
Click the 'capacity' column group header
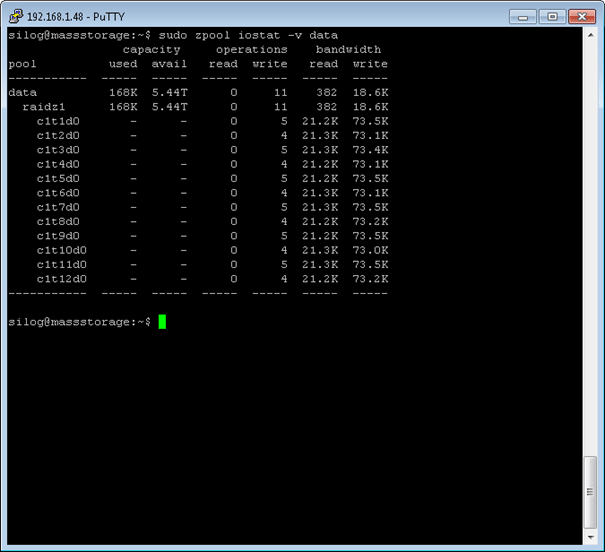151,50
